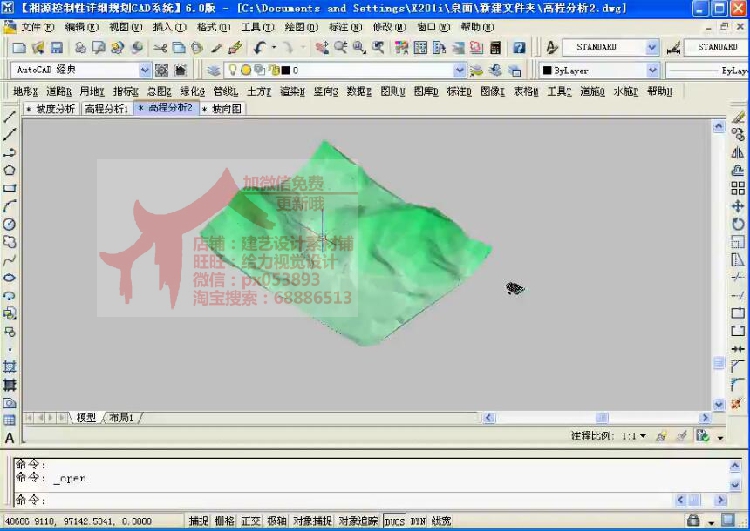Open the Undo history dropdown arrow
Screen dimensions: 750x531
(274, 47)
